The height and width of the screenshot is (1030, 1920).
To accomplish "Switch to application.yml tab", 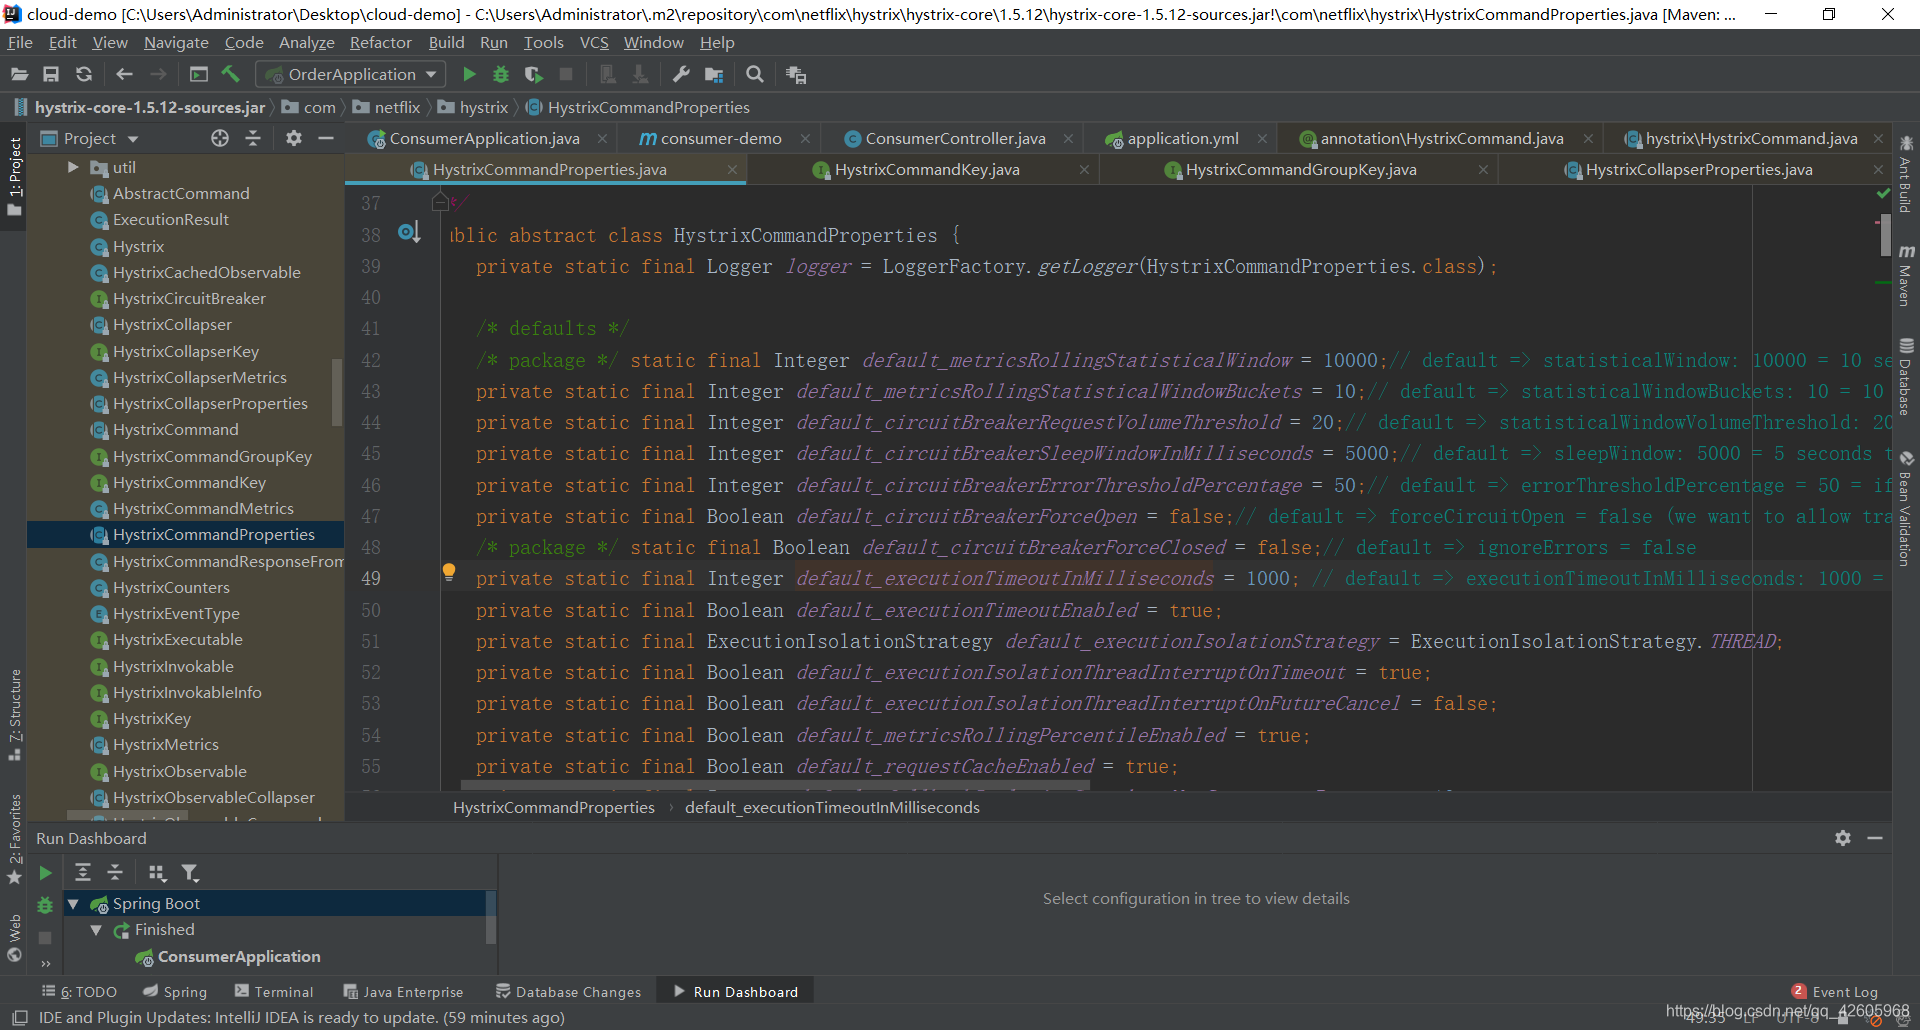I will click(1183, 138).
